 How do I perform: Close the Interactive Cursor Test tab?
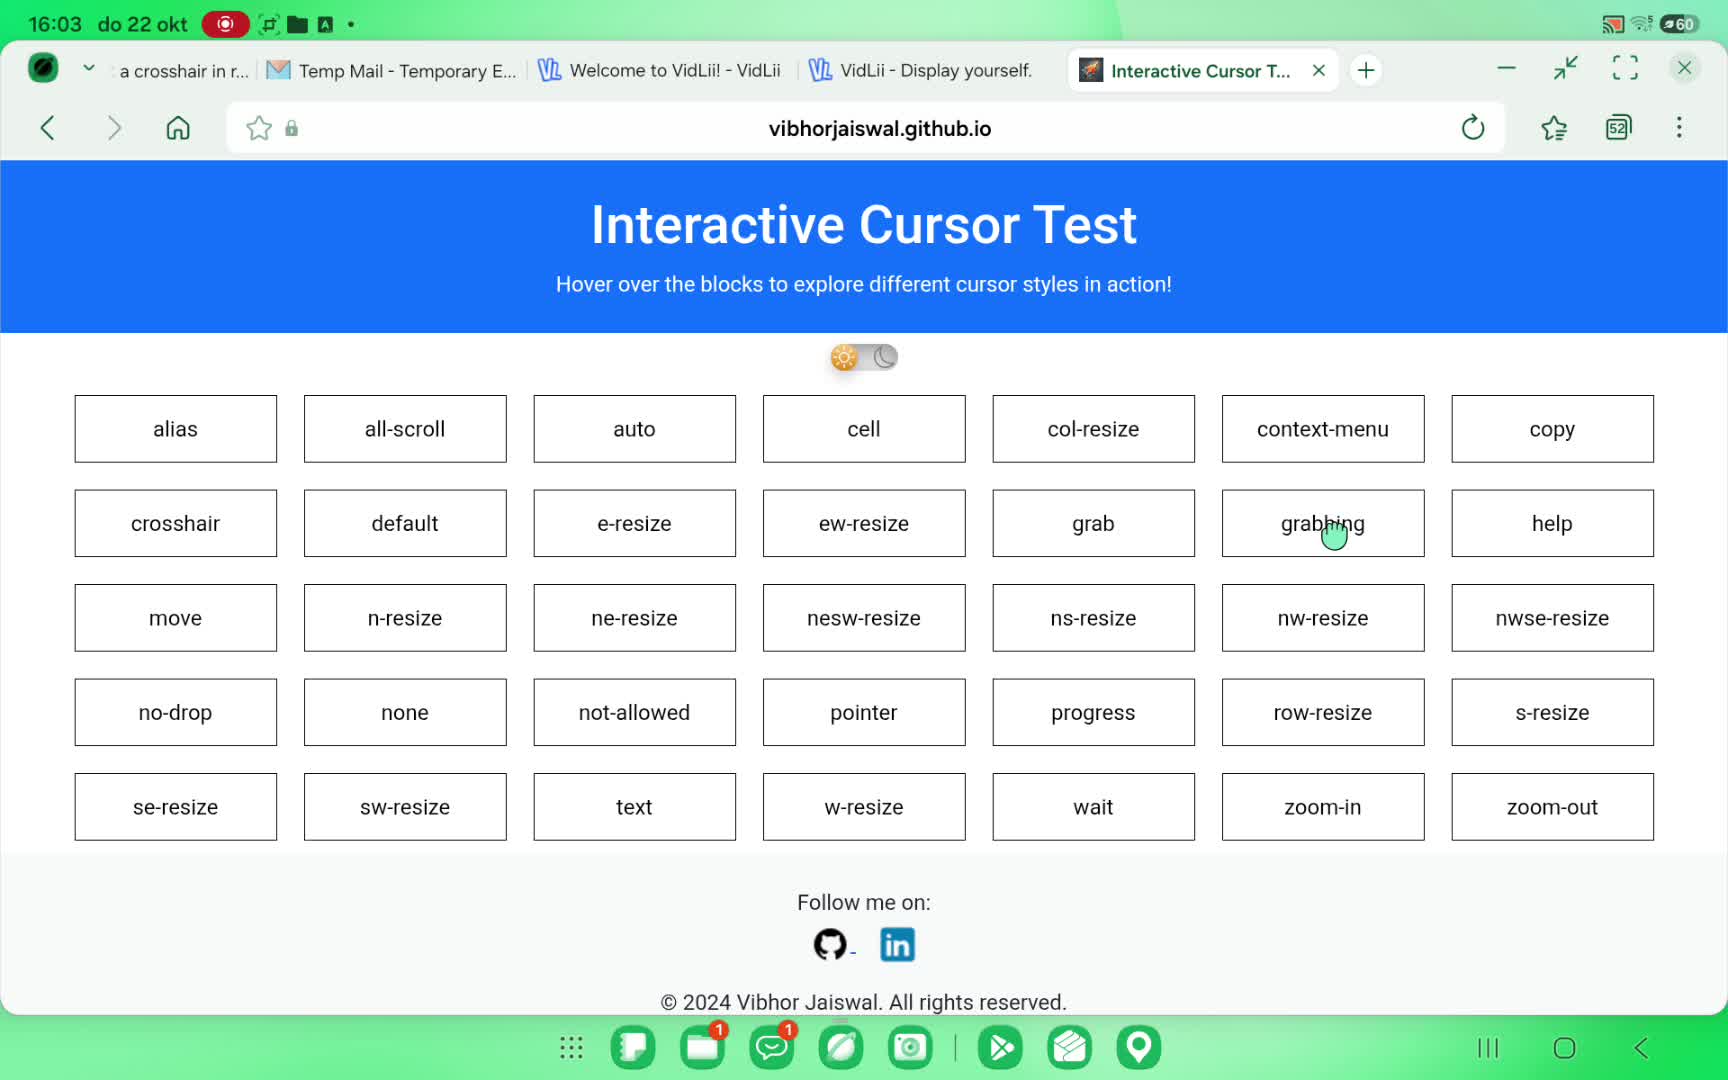[x=1319, y=70]
